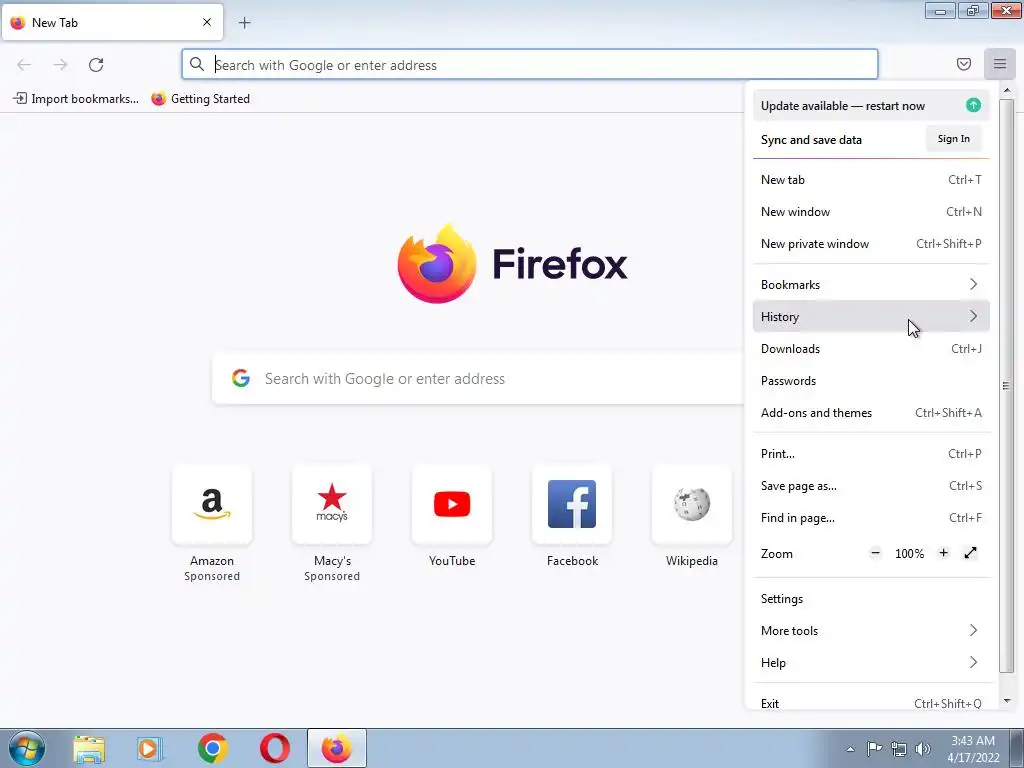Click the taskbar clock showing 3:43 AM

(x=973, y=748)
